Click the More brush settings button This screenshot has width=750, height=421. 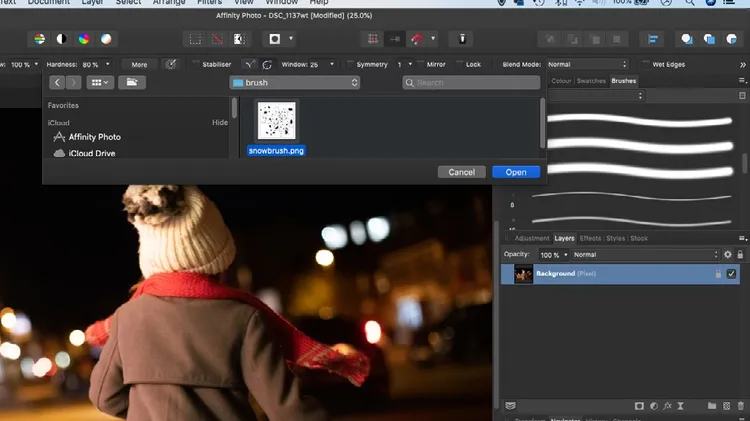(139, 65)
